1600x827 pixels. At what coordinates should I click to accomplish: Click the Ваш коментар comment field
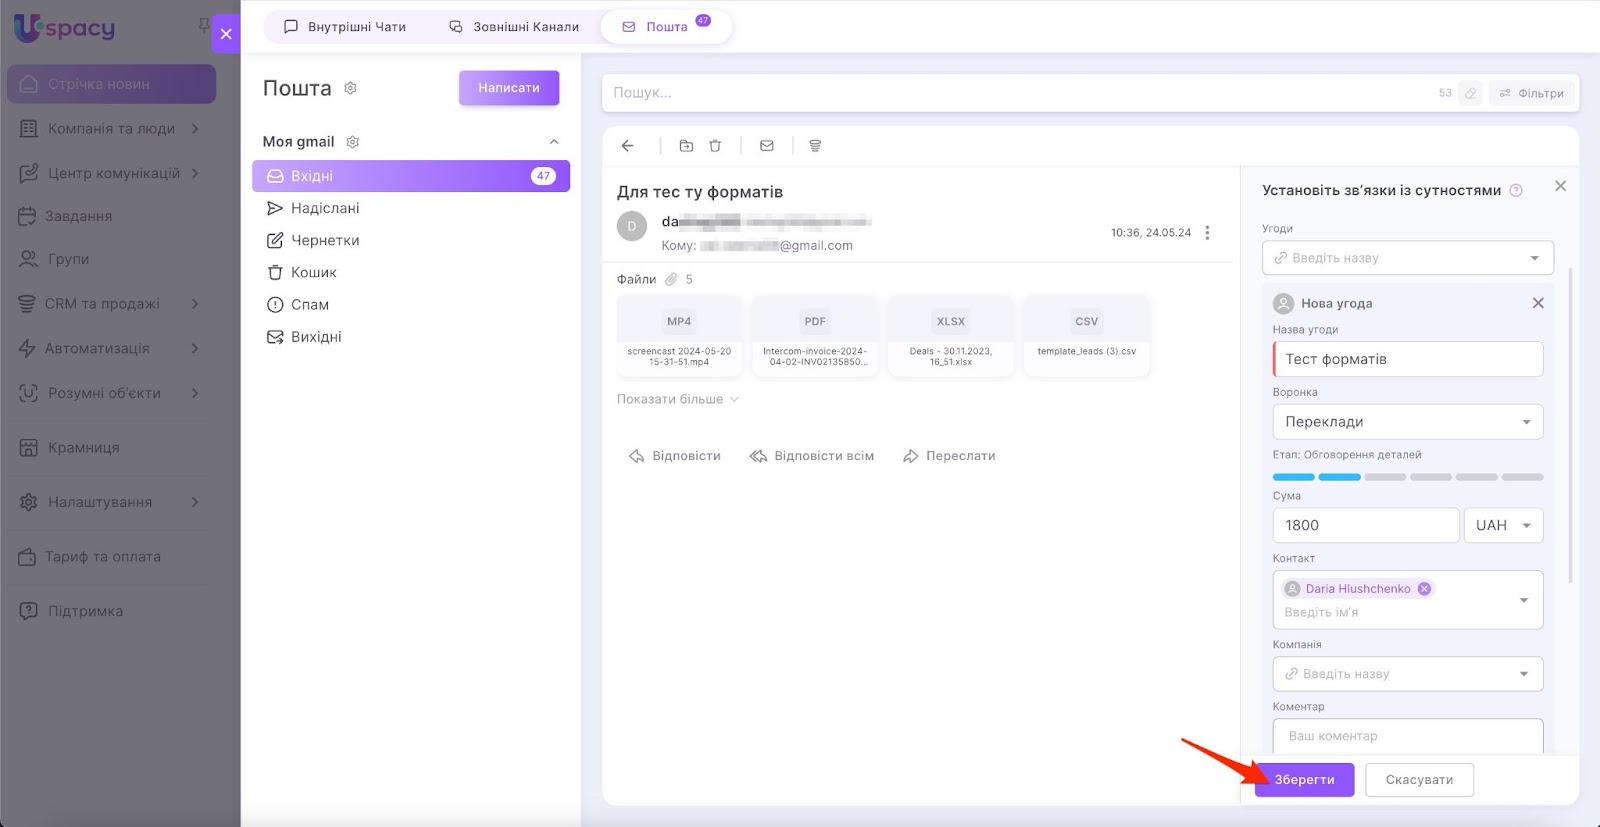click(x=1408, y=736)
